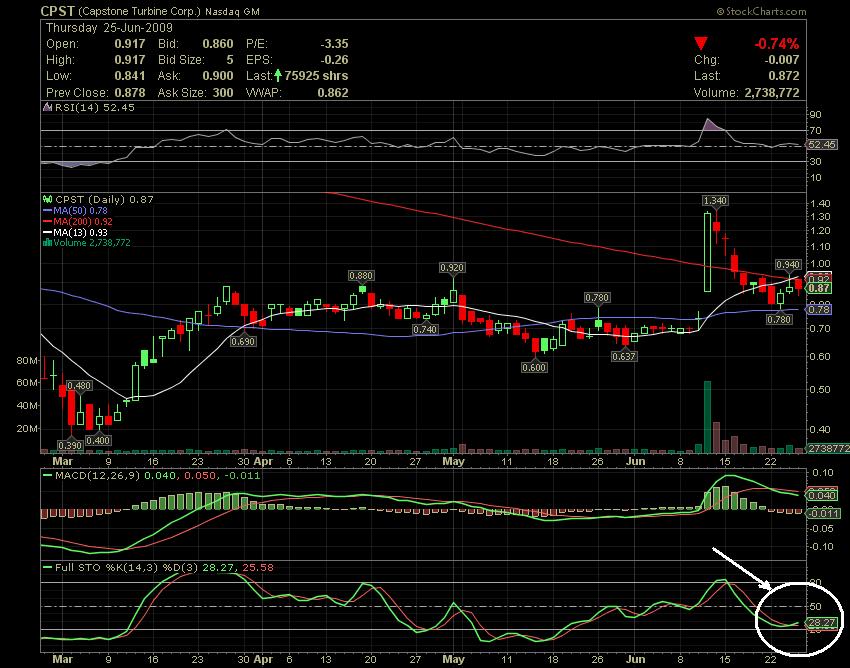Click the 0.400 price label

click(x=98, y=440)
